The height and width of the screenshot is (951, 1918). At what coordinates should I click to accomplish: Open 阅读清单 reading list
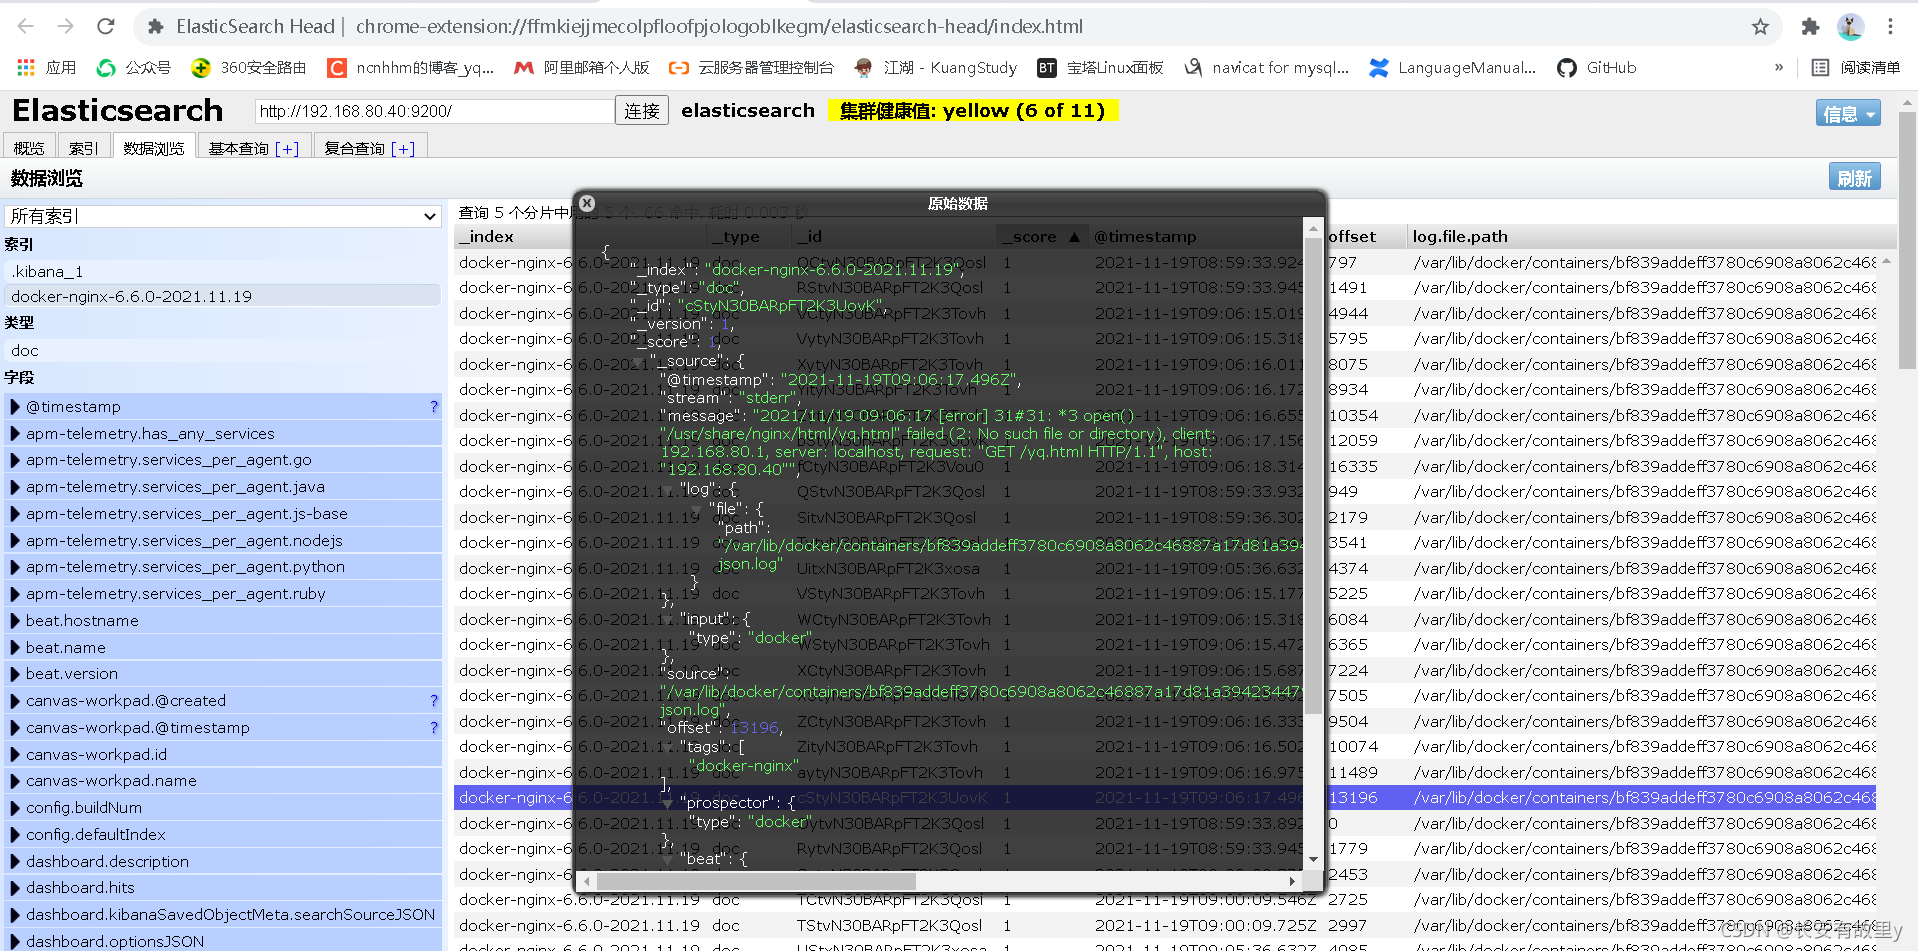click(1856, 67)
